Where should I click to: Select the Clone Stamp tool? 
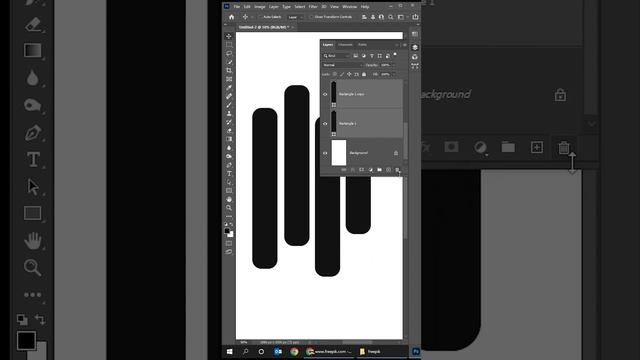tap(229, 113)
